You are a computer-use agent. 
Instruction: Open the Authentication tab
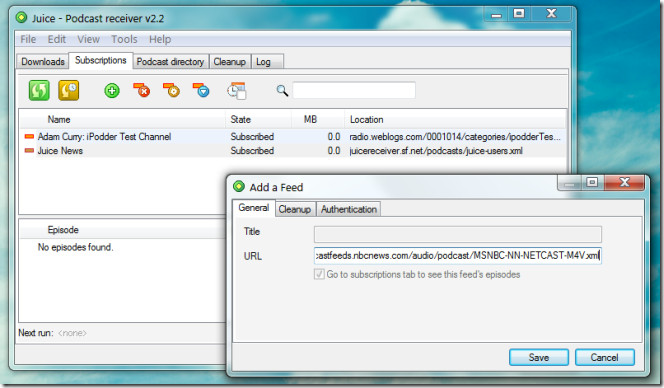pos(349,209)
